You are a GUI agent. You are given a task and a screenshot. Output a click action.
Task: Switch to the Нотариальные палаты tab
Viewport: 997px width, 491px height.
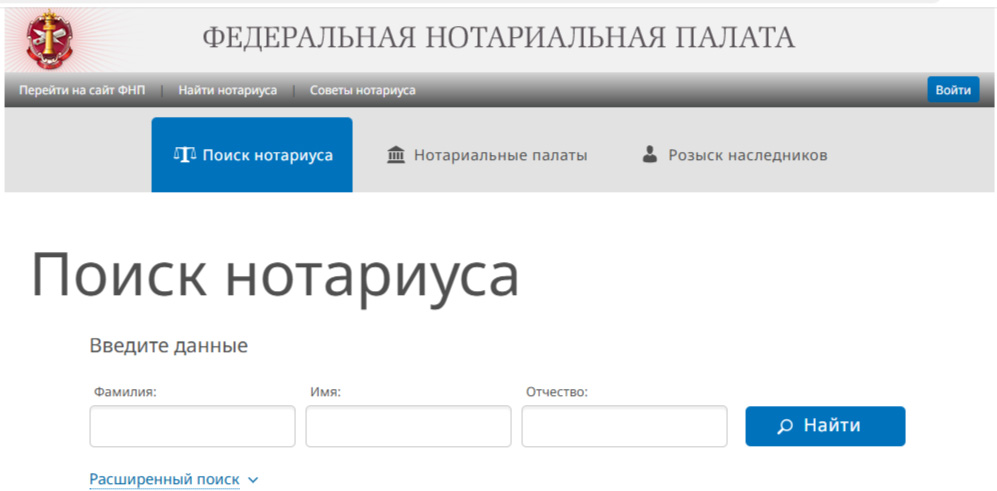[487, 155]
